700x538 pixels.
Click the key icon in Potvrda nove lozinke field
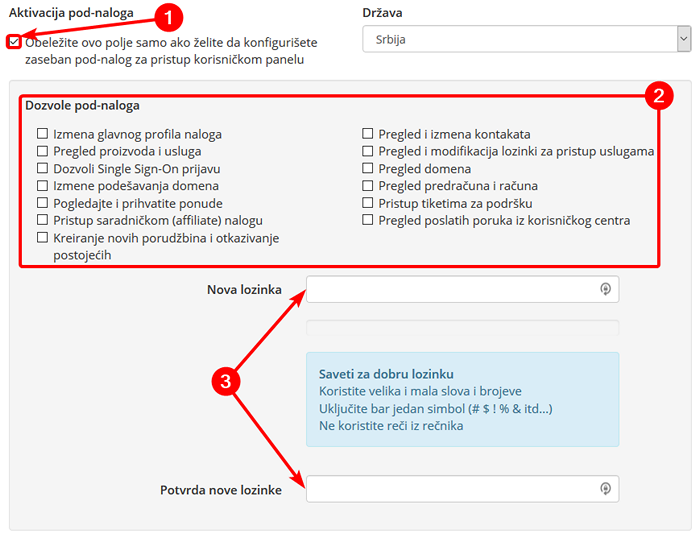coord(605,488)
